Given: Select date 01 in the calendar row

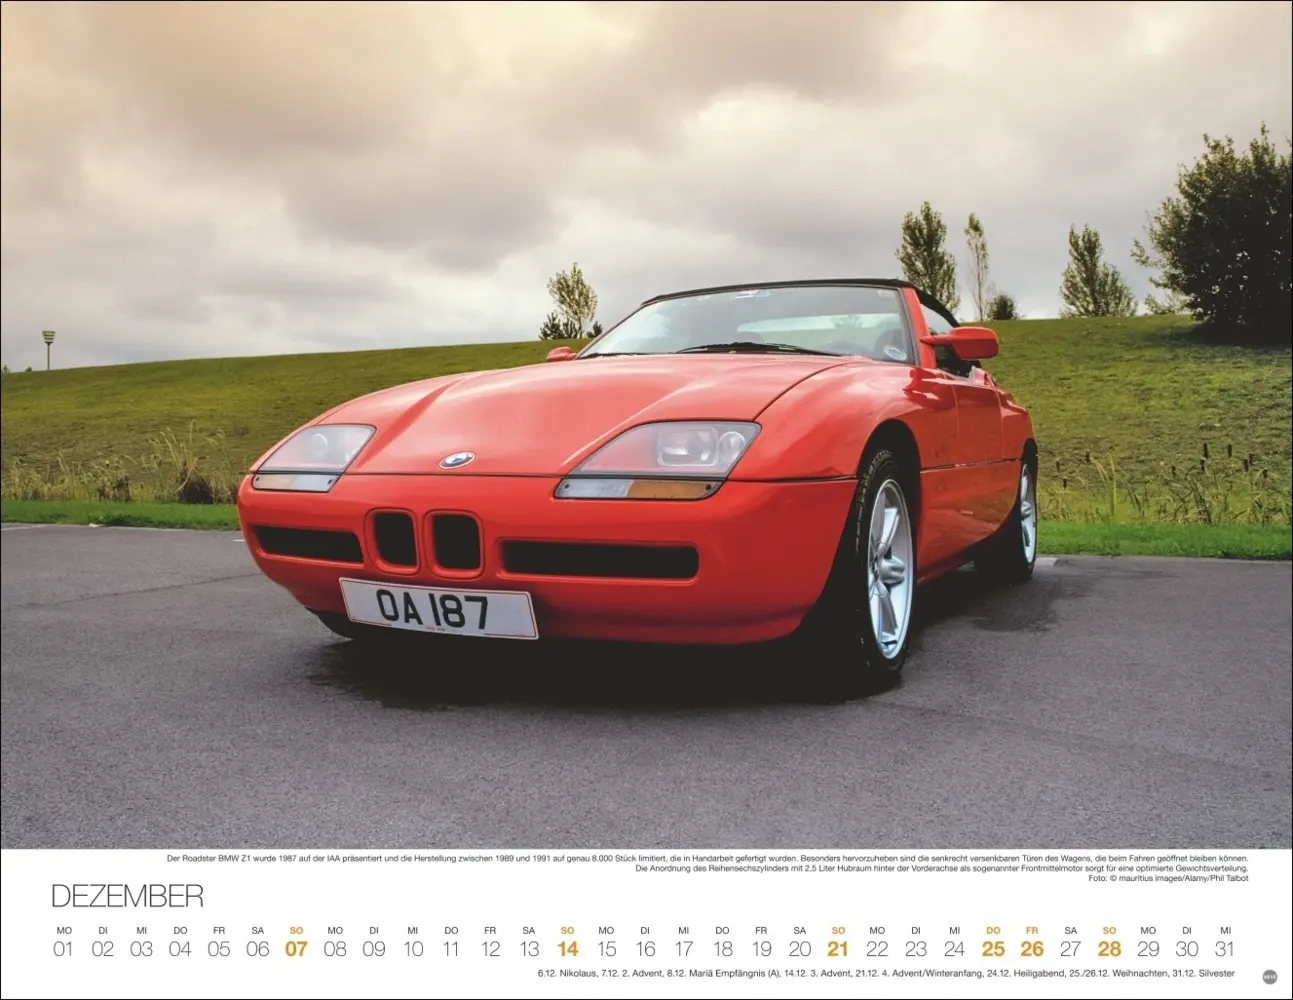Looking at the screenshot, I should pos(64,949).
